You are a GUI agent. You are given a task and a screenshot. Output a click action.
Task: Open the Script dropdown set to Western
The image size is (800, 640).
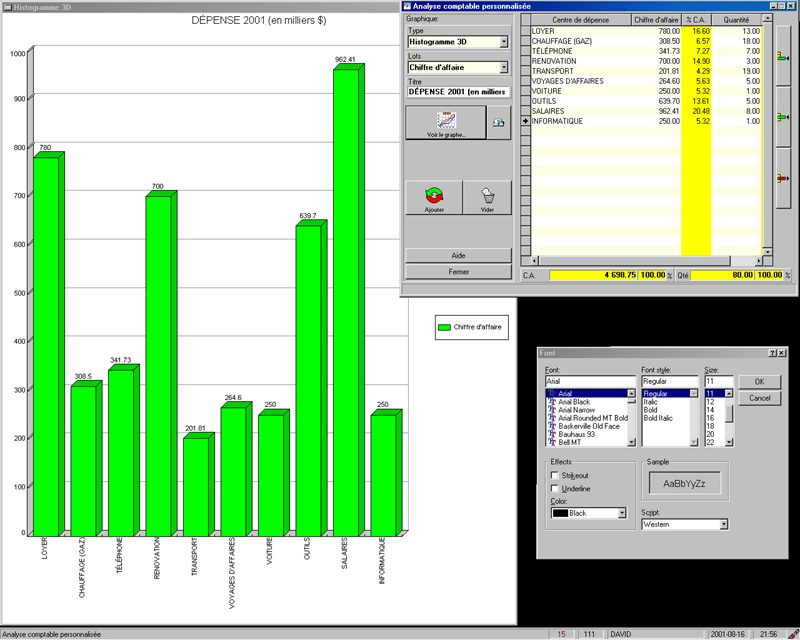coord(723,524)
